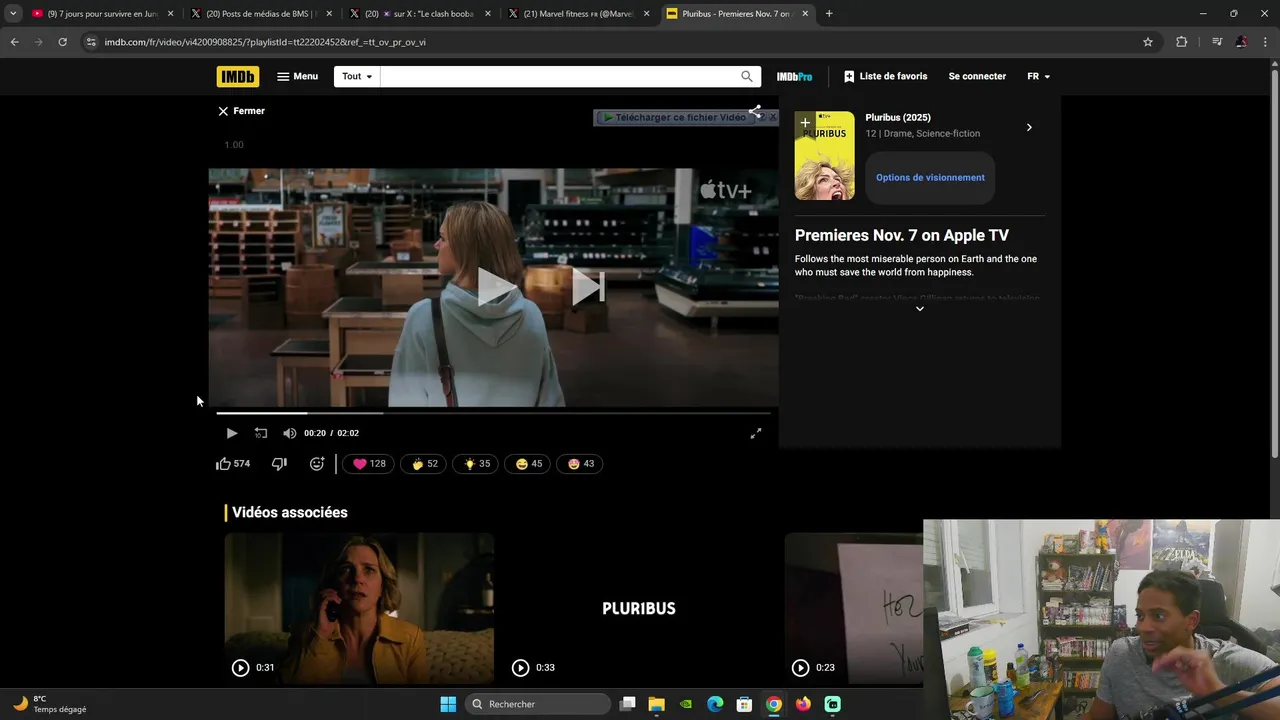1280x720 pixels.
Task: Open Firefox from taskbar
Action: (x=803, y=704)
